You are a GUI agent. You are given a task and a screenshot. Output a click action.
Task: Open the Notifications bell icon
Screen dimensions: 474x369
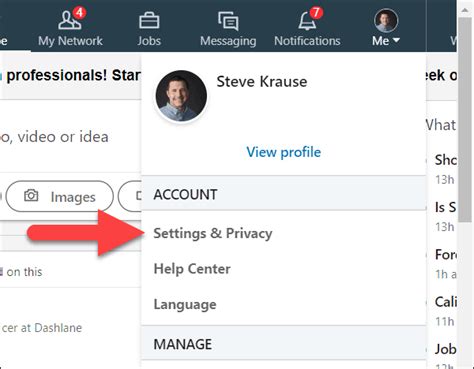pos(307,21)
